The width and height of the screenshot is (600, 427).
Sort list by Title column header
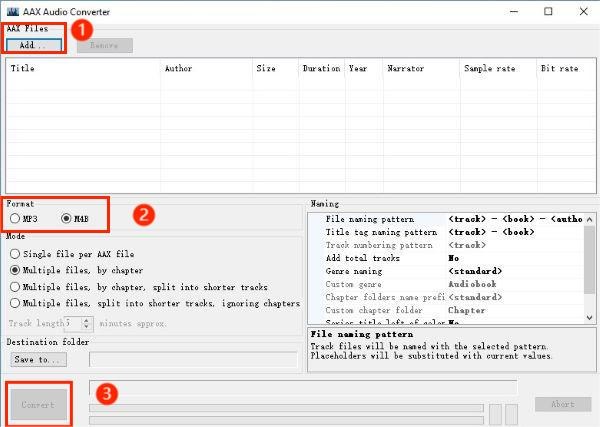[83, 68]
